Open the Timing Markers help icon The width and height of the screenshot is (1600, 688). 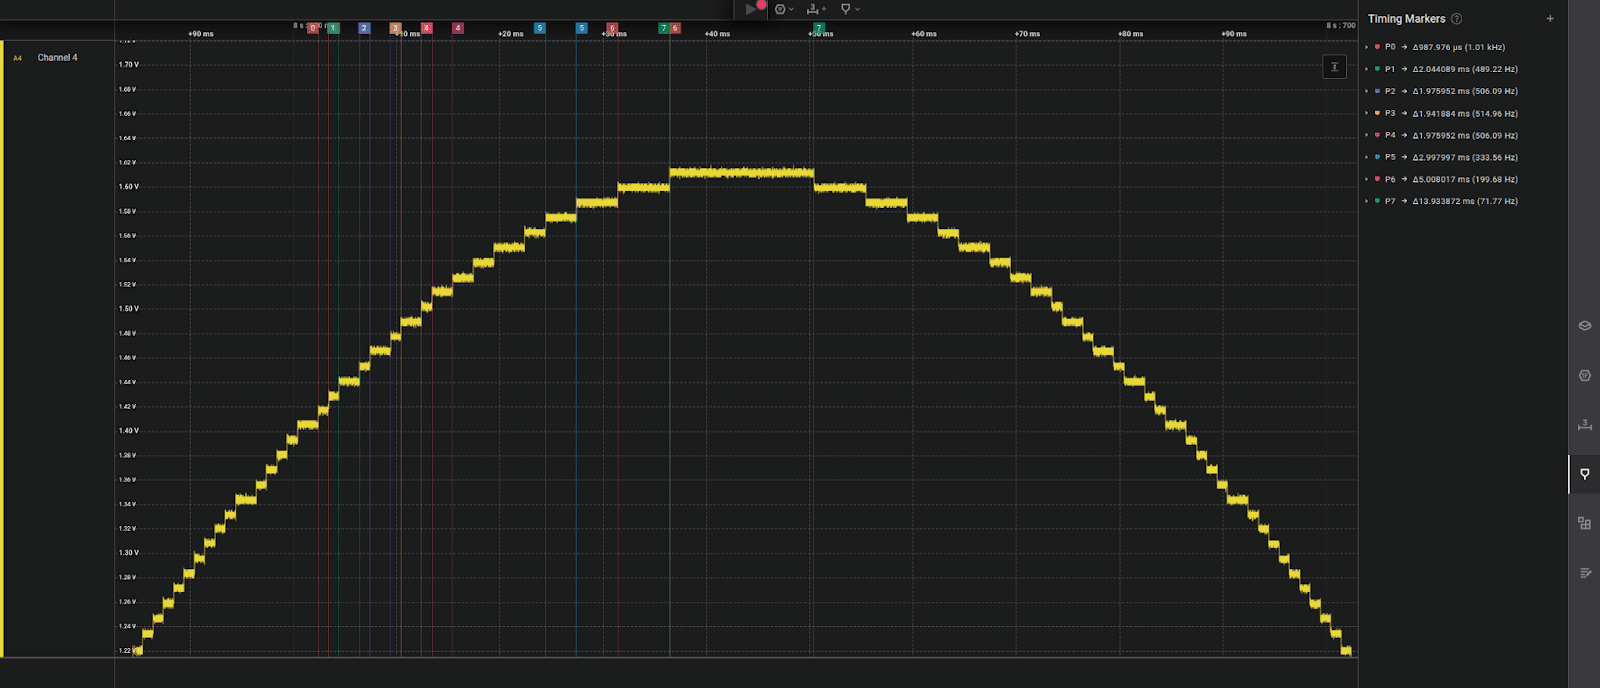[1457, 19]
